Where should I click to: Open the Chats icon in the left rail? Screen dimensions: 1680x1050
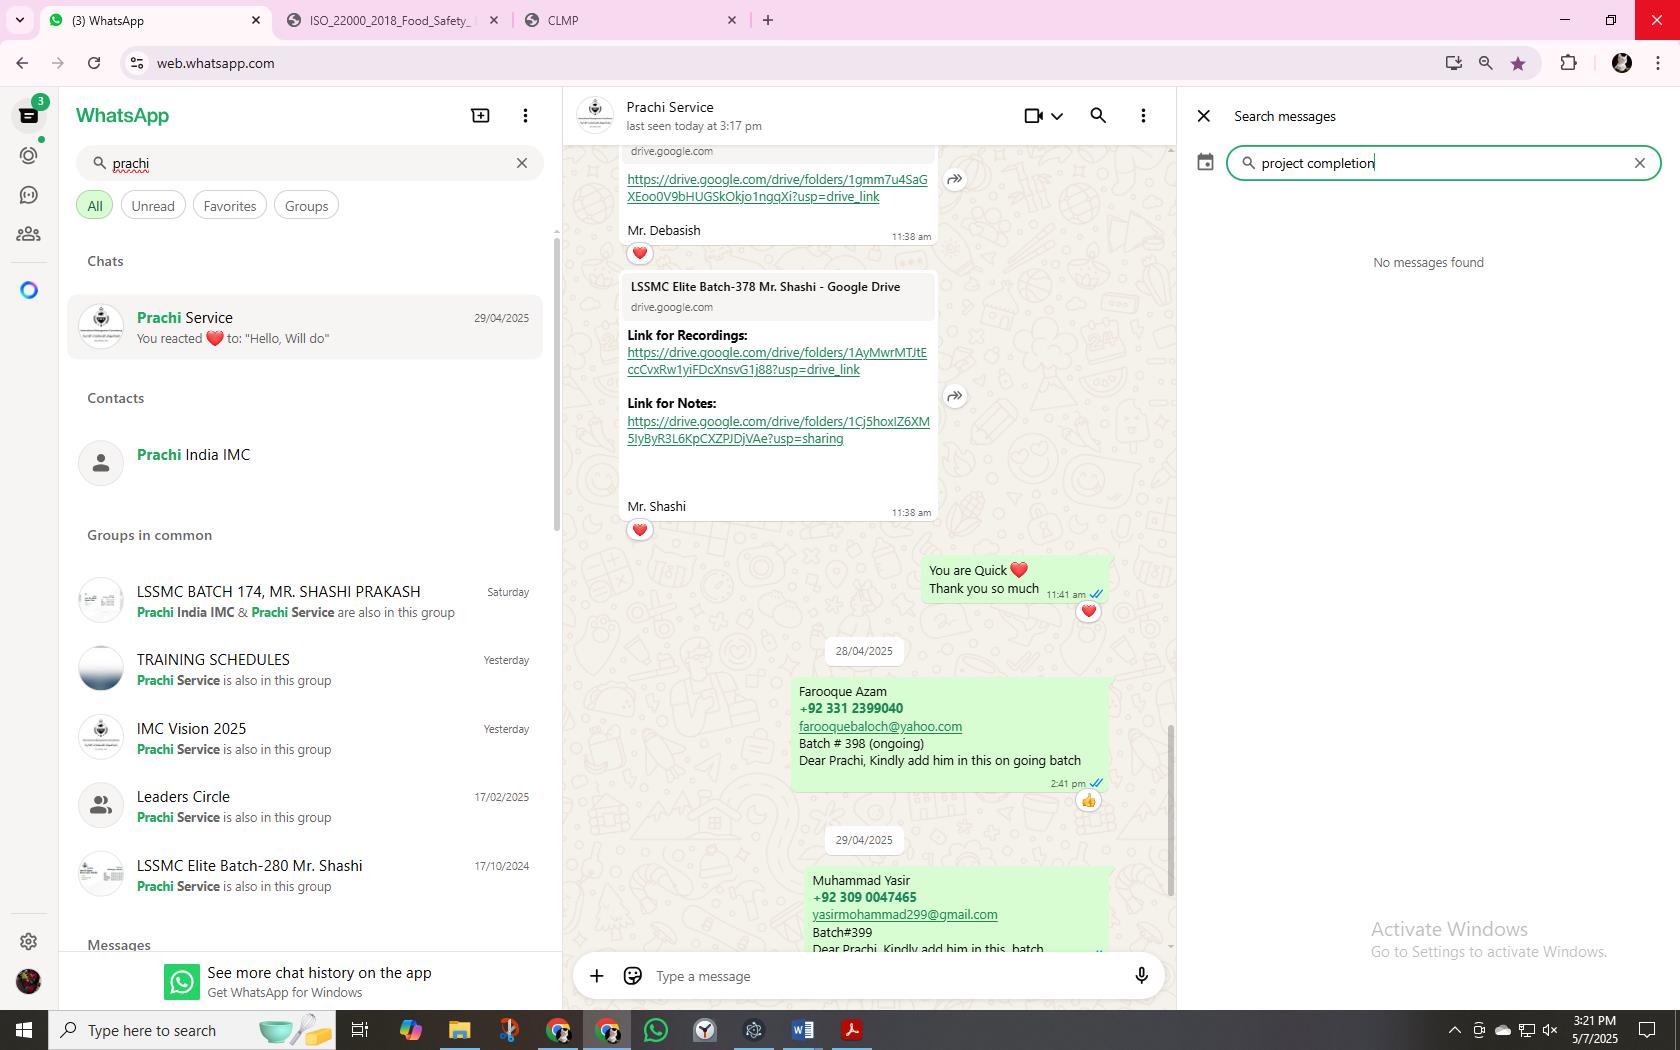tap(29, 115)
